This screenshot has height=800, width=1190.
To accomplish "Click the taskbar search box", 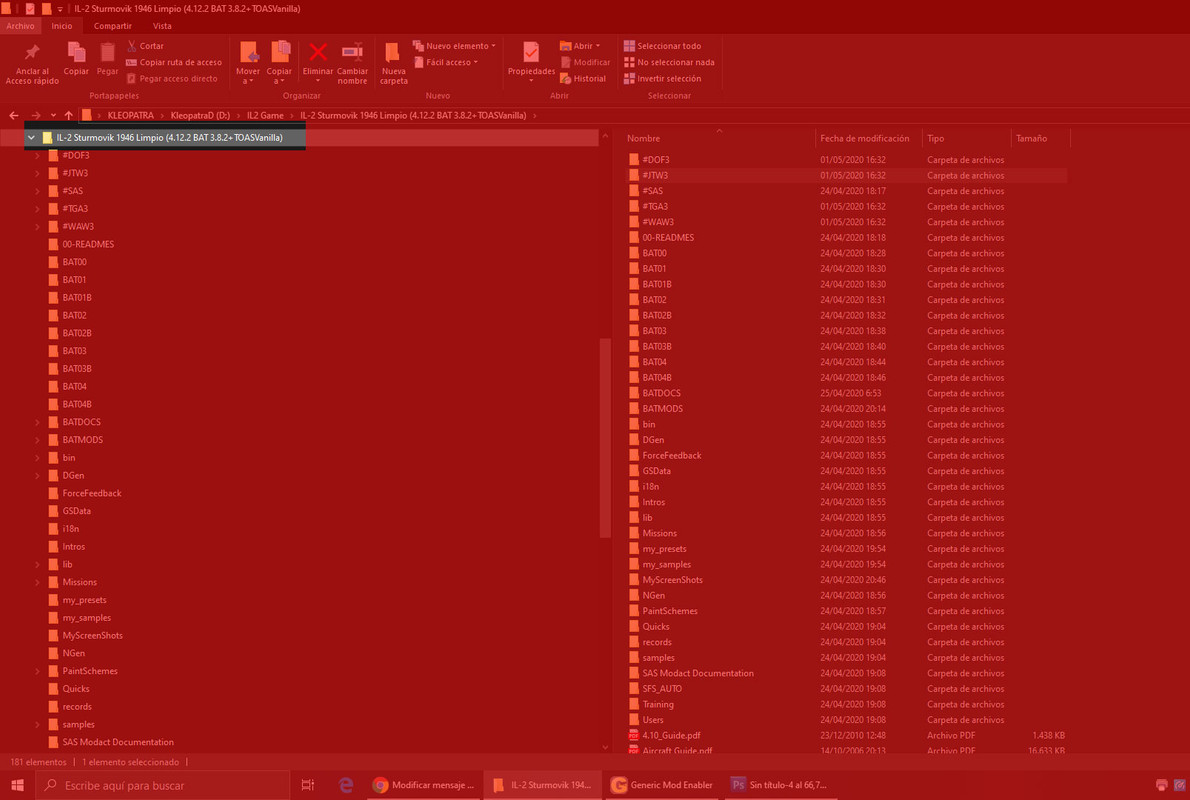I will (x=162, y=785).
